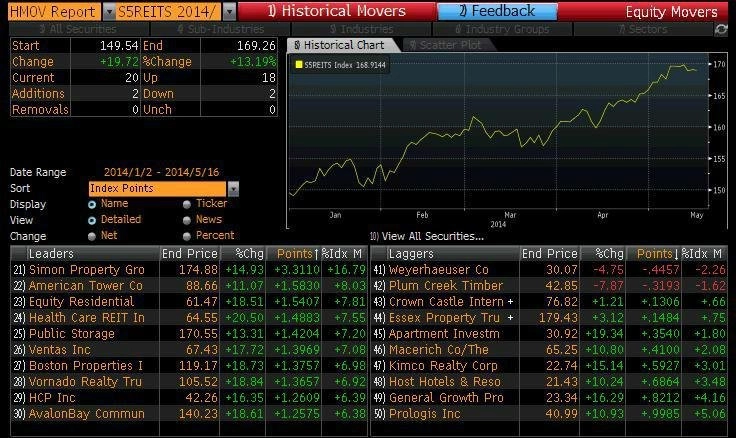
Task: Expand Crown Castle Intern plus marker
Action: [510, 302]
